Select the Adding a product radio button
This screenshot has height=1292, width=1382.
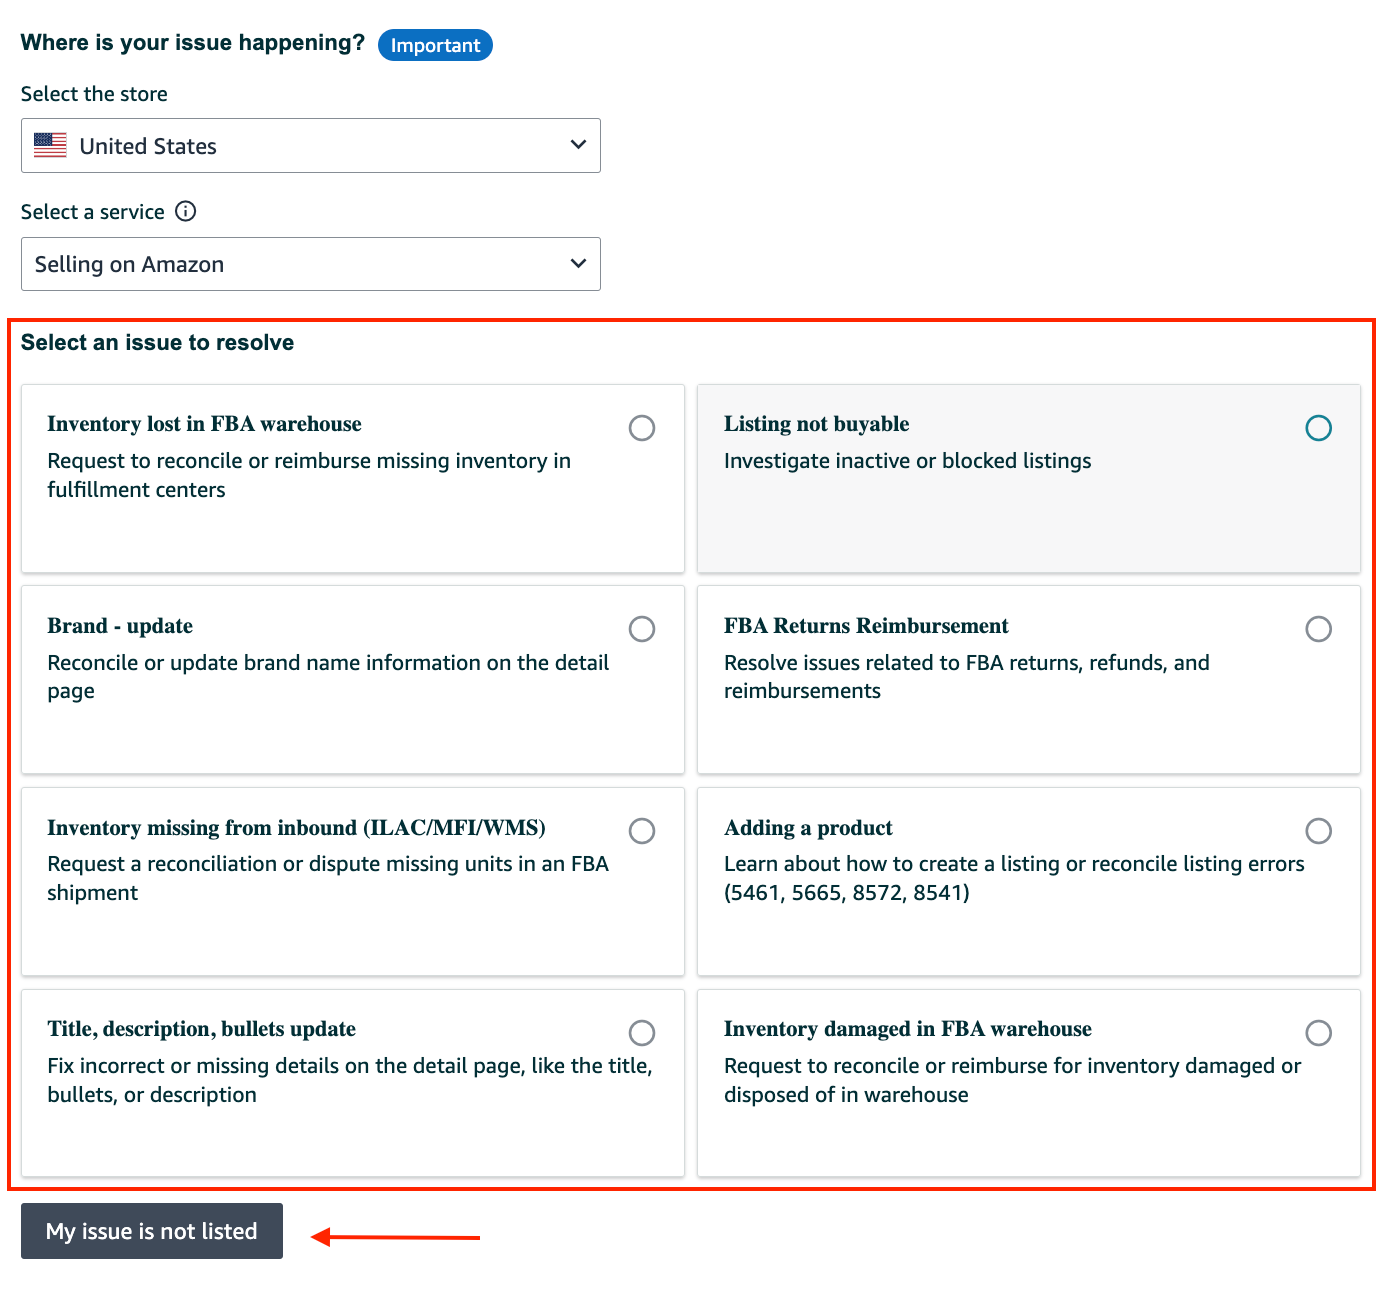(x=1319, y=831)
